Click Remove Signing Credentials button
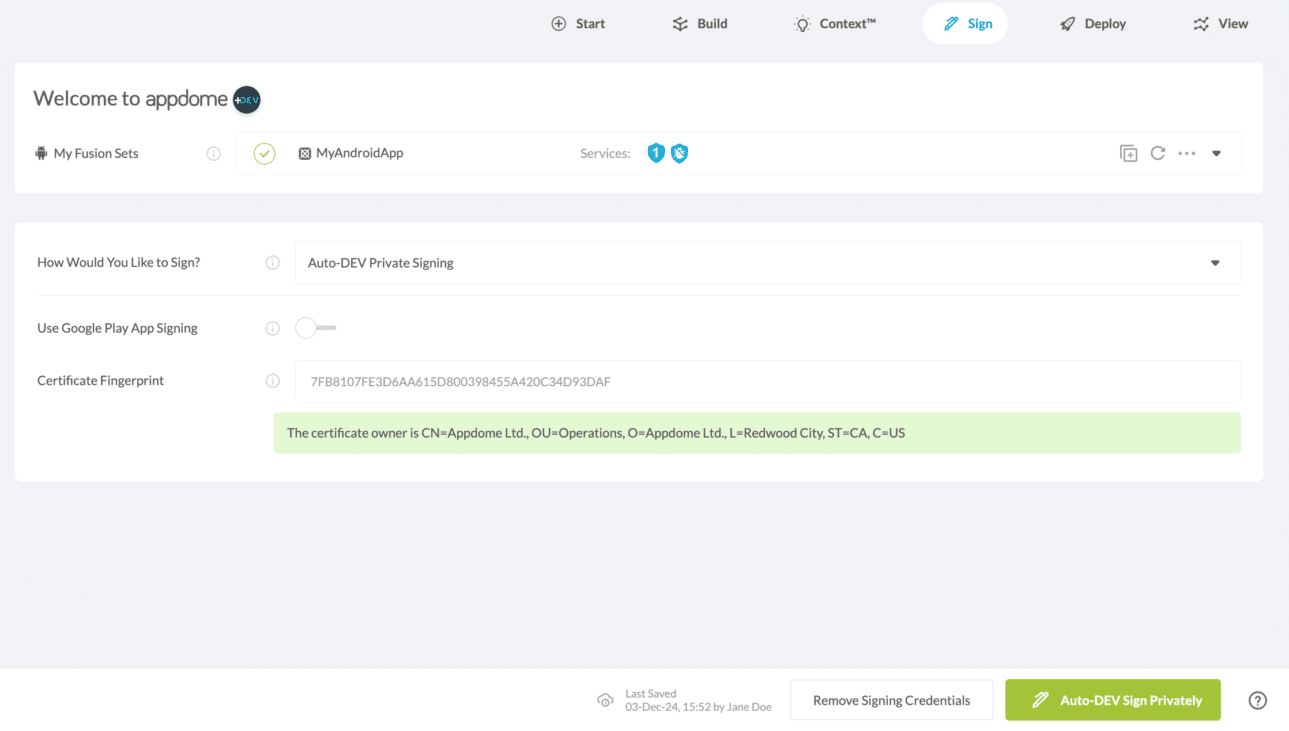1289x731 pixels. [x=891, y=700]
